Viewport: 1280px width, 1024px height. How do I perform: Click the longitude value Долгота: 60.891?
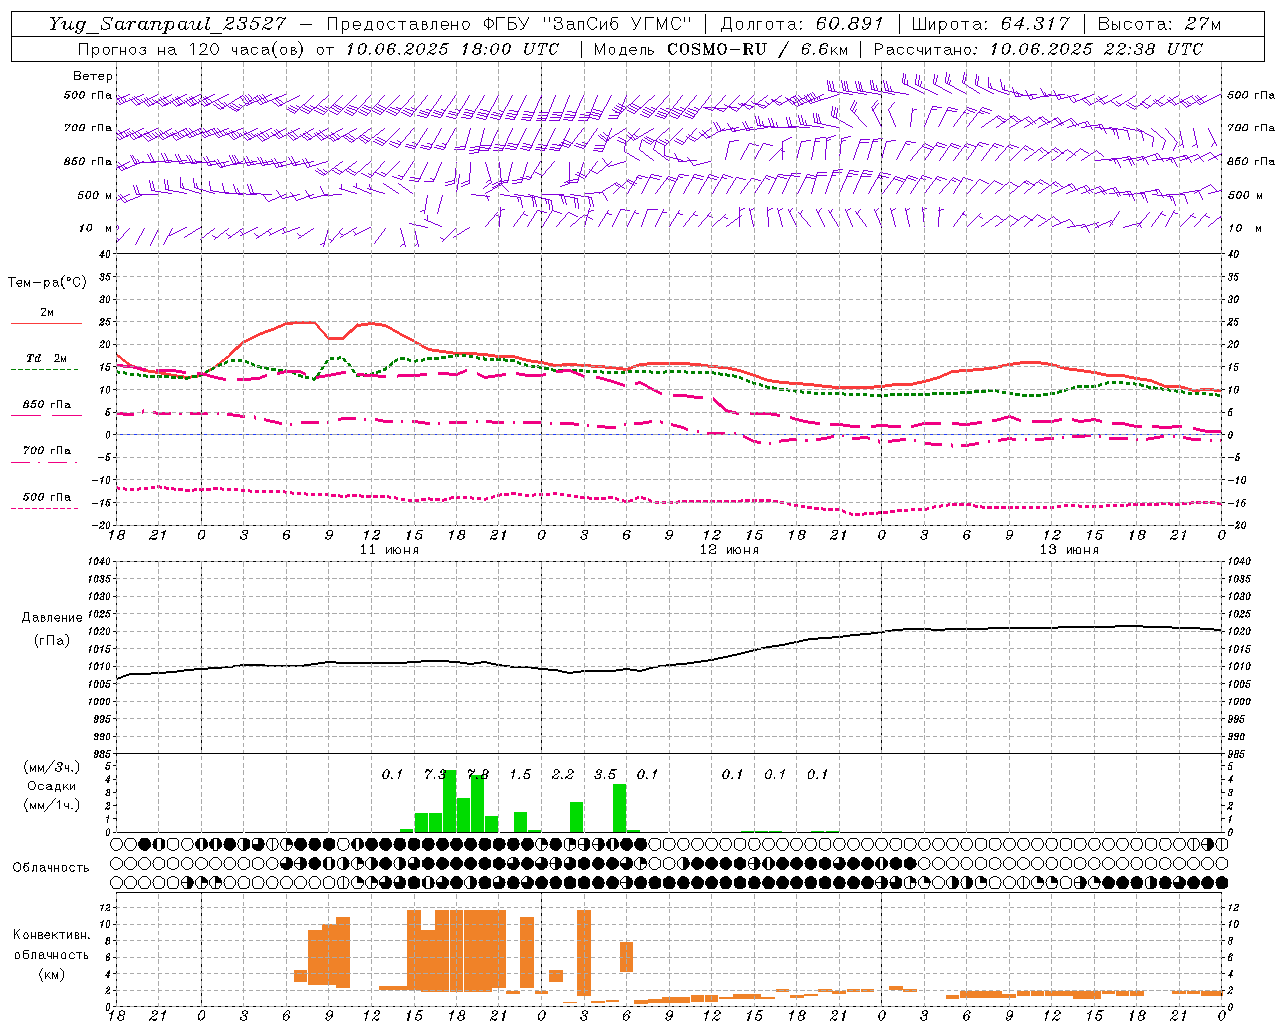[x=802, y=24]
